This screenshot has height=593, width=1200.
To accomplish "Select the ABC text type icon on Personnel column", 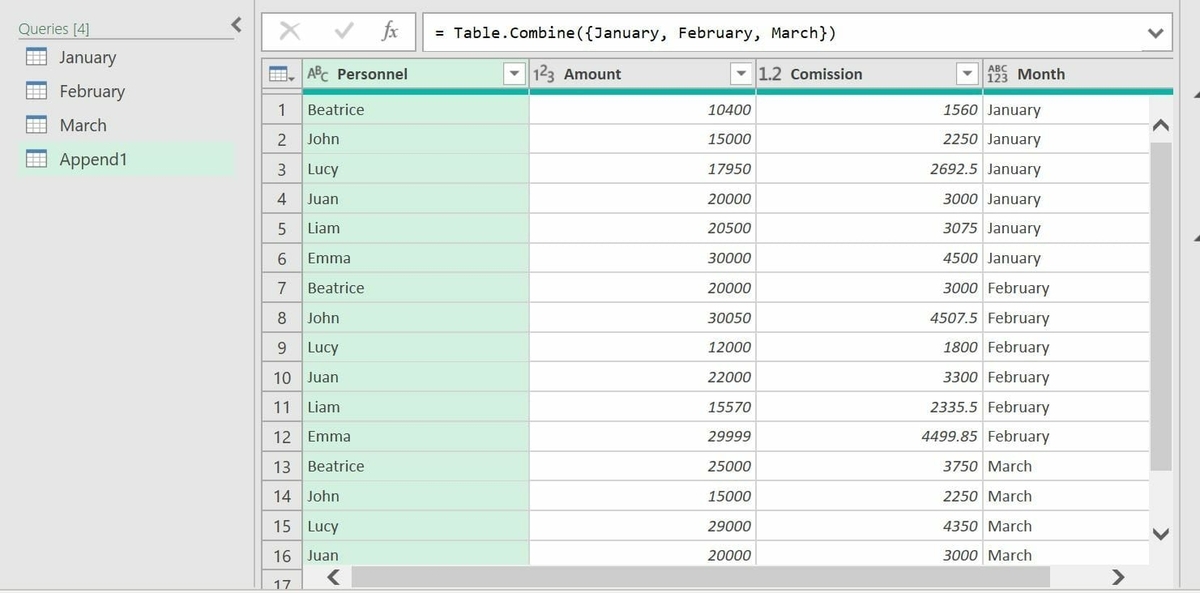I will pyautogui.click(x=318, y=73).
